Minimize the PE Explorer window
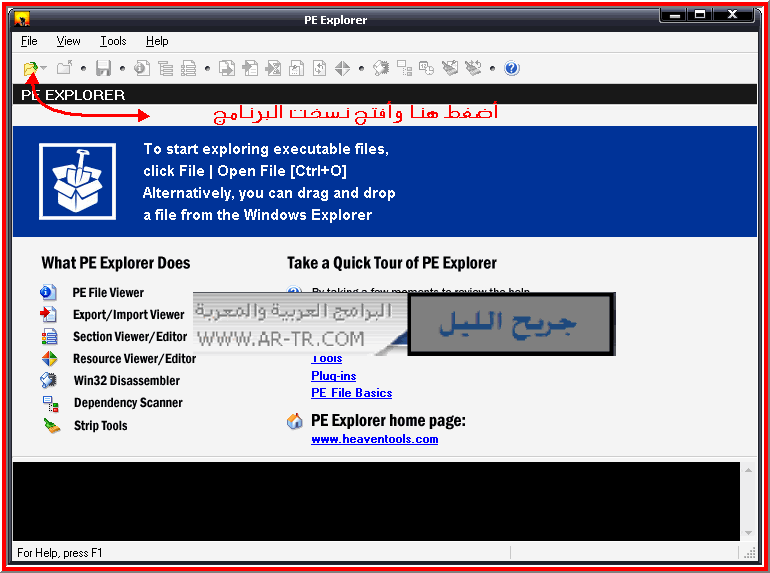 [x=675, y=15]
